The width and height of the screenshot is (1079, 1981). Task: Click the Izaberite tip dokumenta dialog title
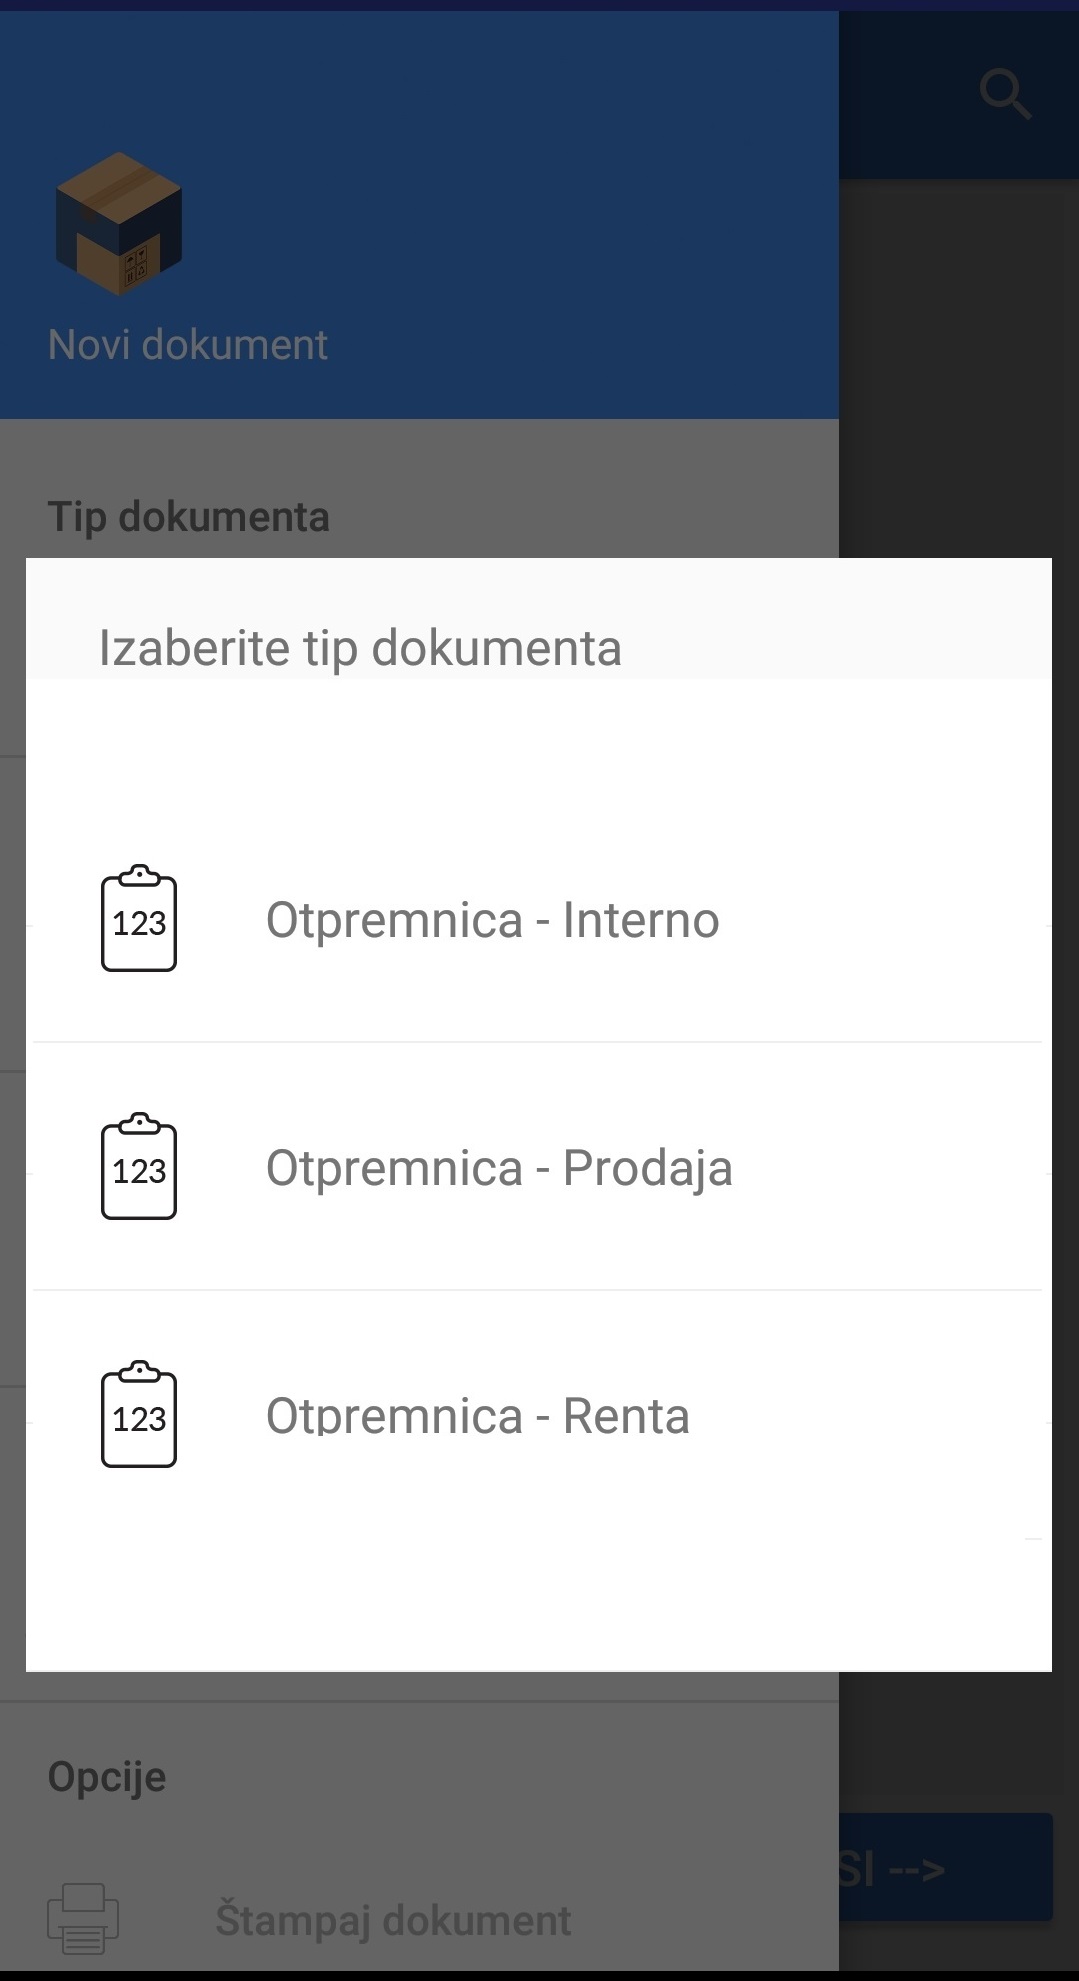point(360,647)
